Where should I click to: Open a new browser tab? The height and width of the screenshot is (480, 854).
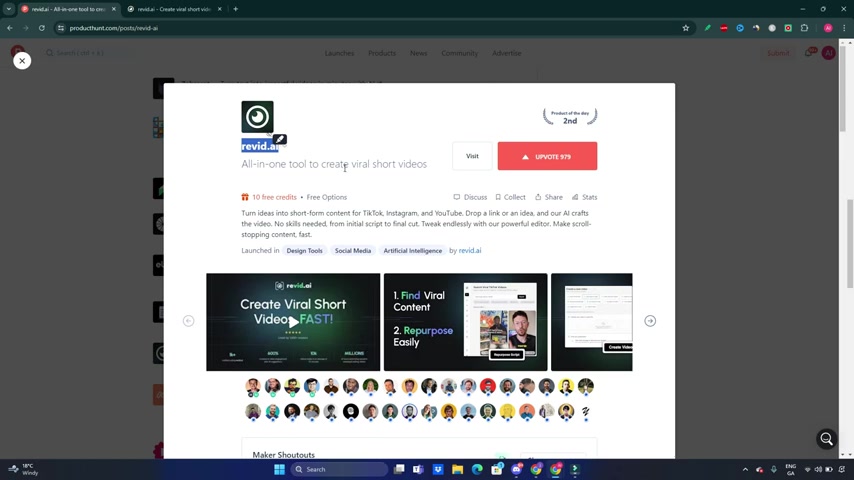pyautogui.click(x=235, y=9)
